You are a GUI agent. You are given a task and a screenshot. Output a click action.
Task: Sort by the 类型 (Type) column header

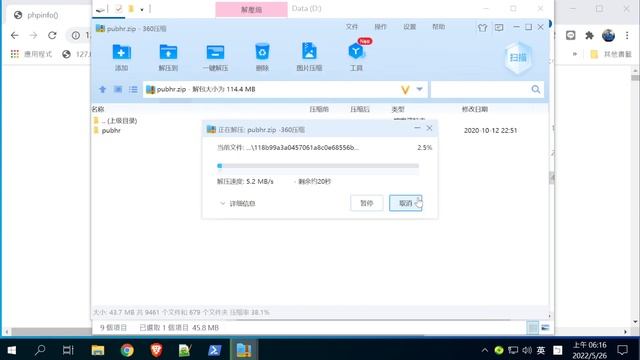point(398,109)
